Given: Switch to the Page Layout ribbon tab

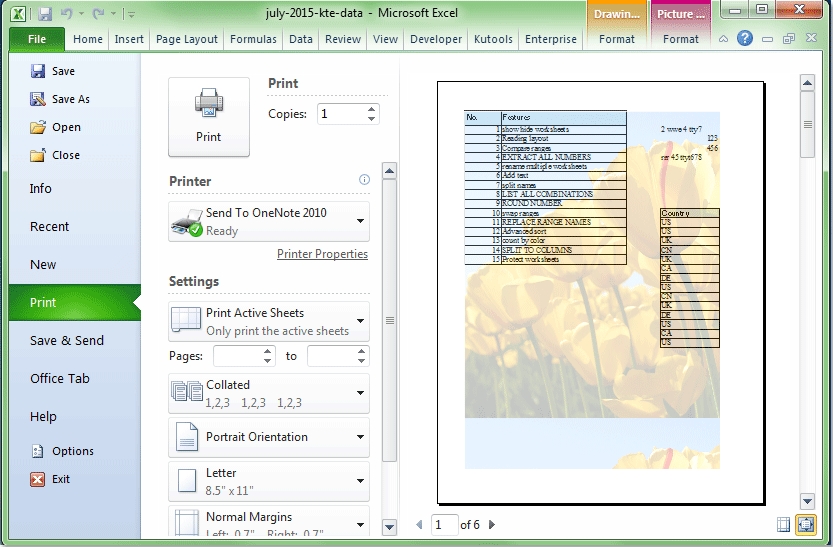Looking at the screenshot, I should (x=186, y=39).
